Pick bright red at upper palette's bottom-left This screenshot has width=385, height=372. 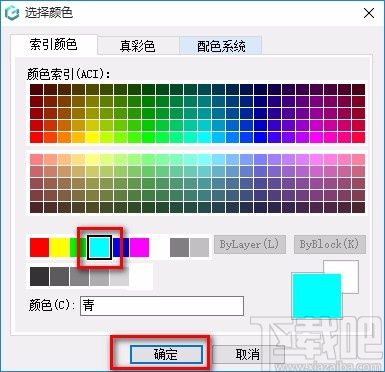[36, 137]
